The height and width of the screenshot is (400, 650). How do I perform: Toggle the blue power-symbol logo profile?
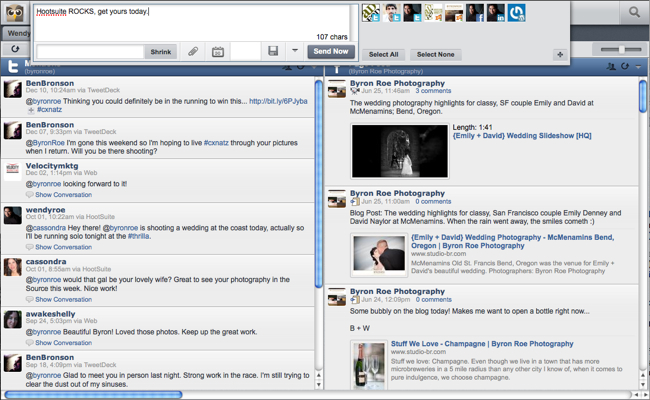(517, 13)
